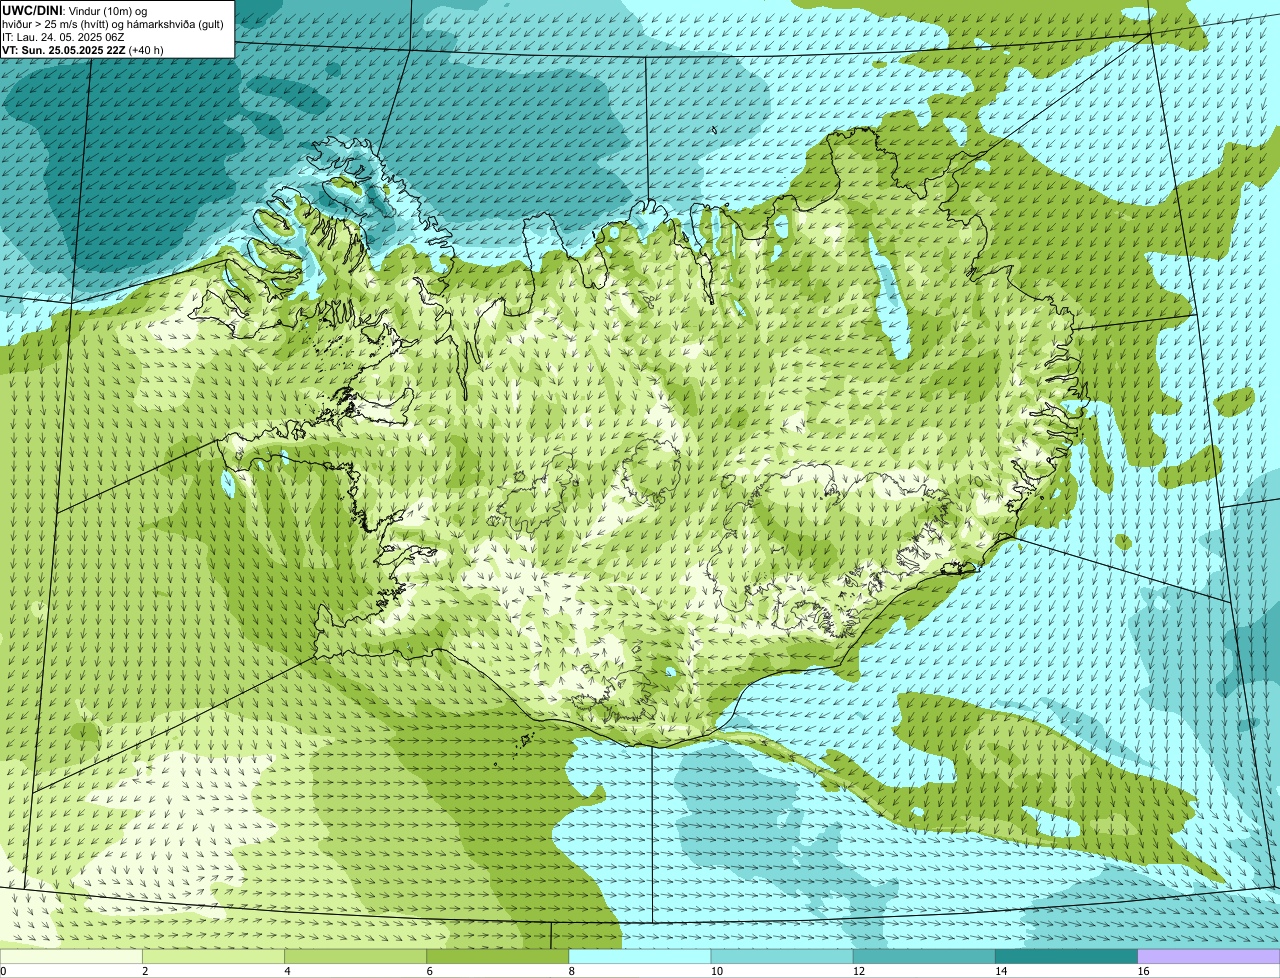Click the '0' label on the wind scale
Screen dimensions: 1280x978
3,971
